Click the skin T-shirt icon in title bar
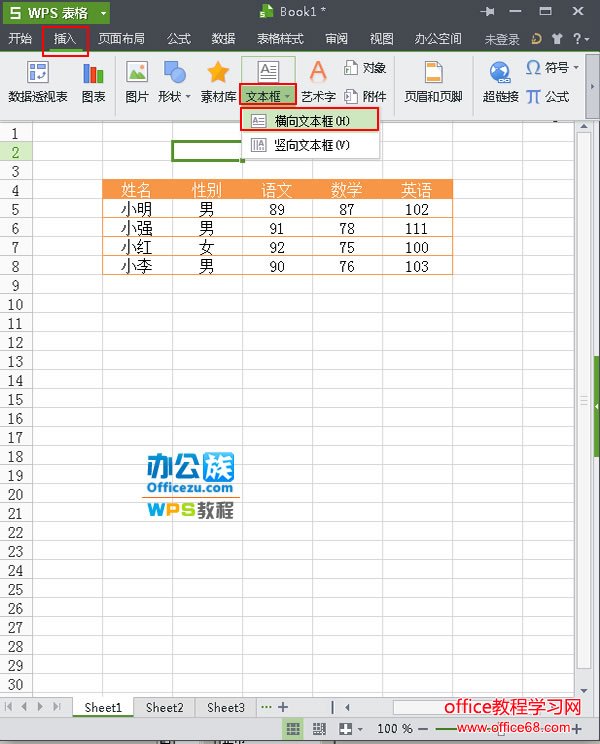Viewport: 600px width, 744px height. point(557,39)
